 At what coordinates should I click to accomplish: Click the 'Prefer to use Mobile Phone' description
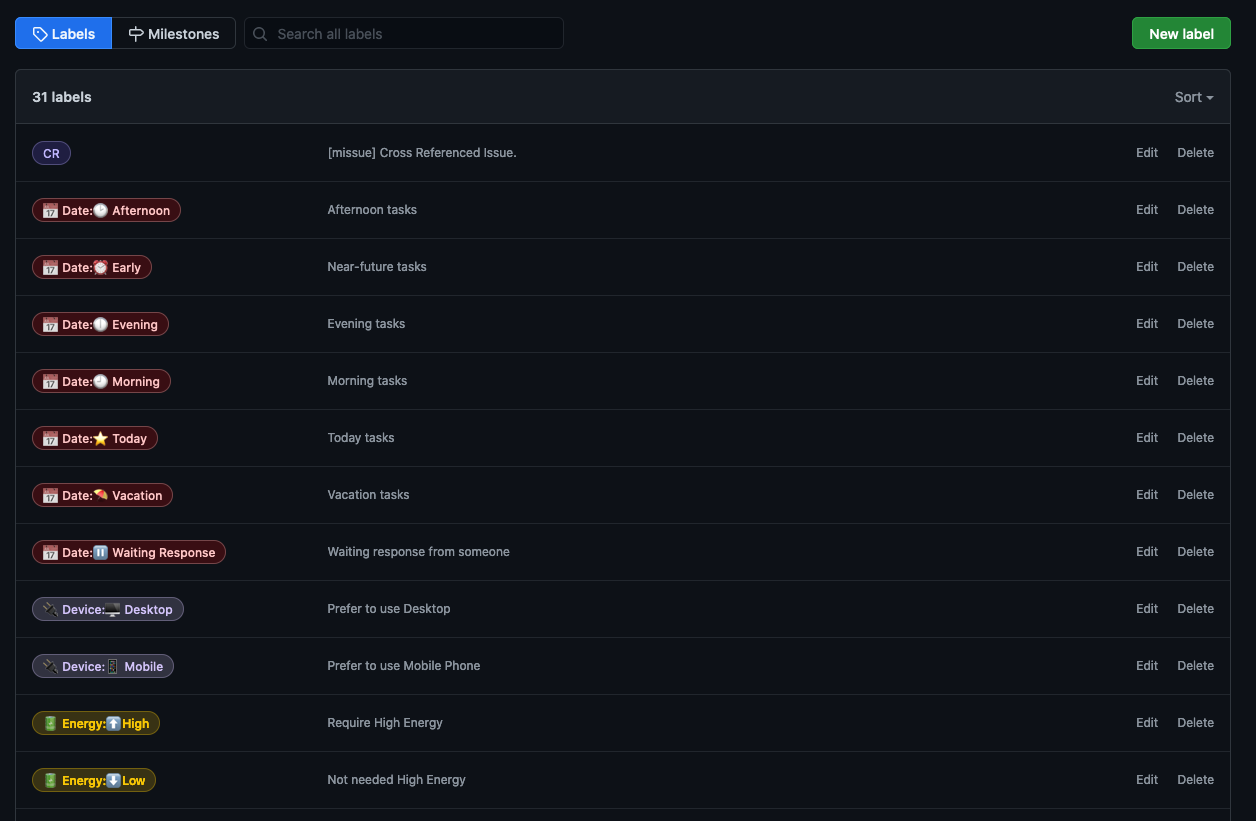click(404, 666)
